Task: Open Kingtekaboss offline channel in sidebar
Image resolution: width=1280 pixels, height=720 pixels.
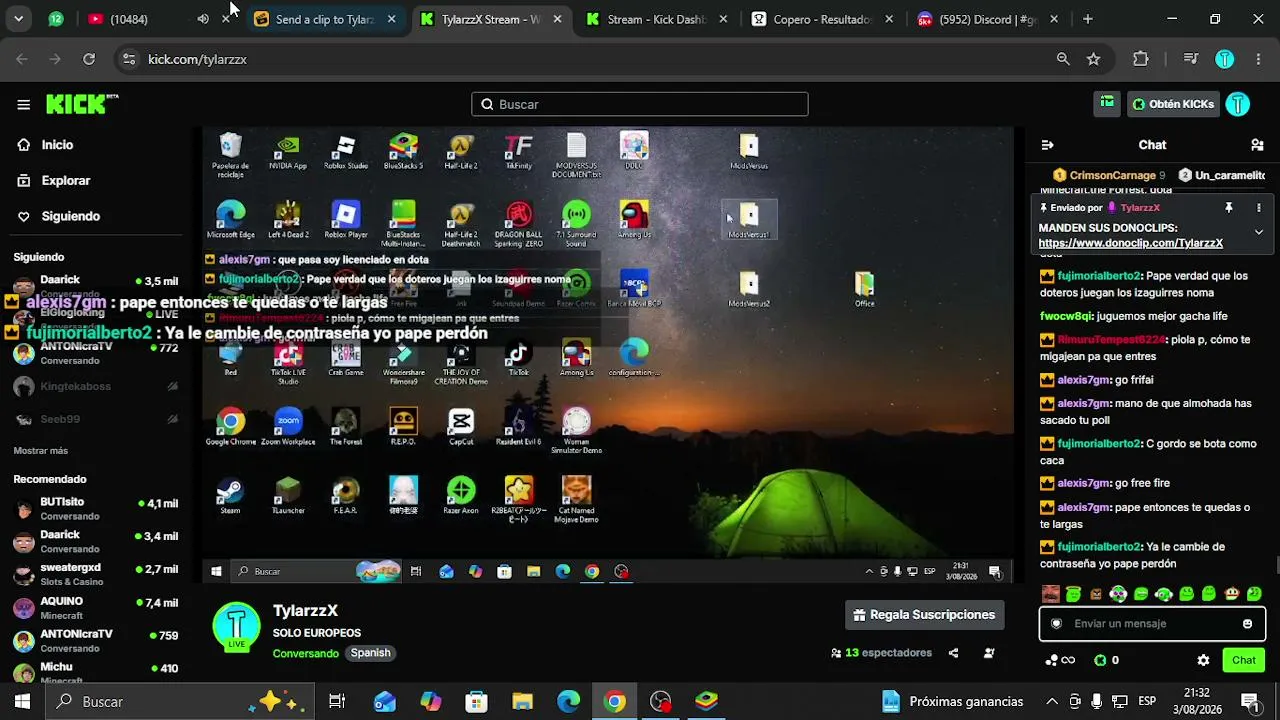Action: [x=97, y=386]
